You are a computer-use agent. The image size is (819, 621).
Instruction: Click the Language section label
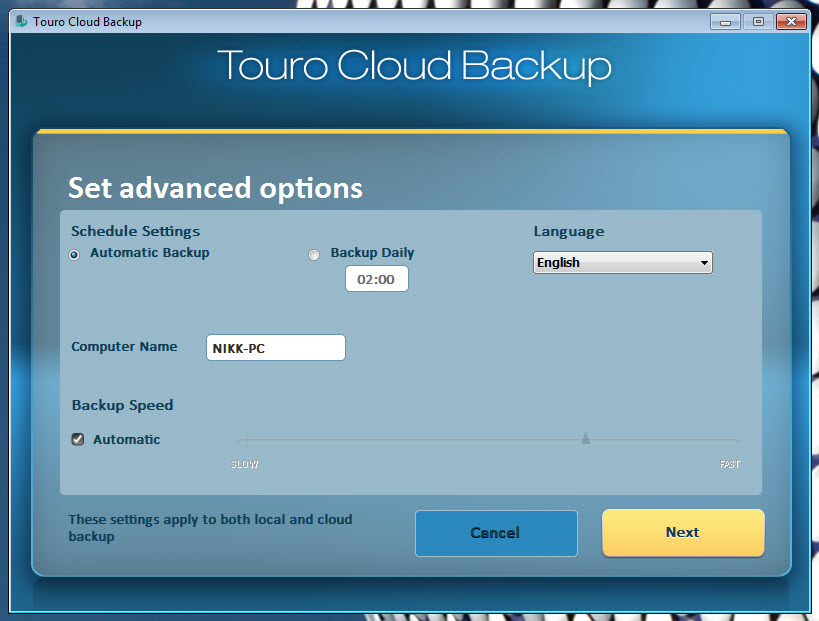pyautogui.click(x=569, y=231)
